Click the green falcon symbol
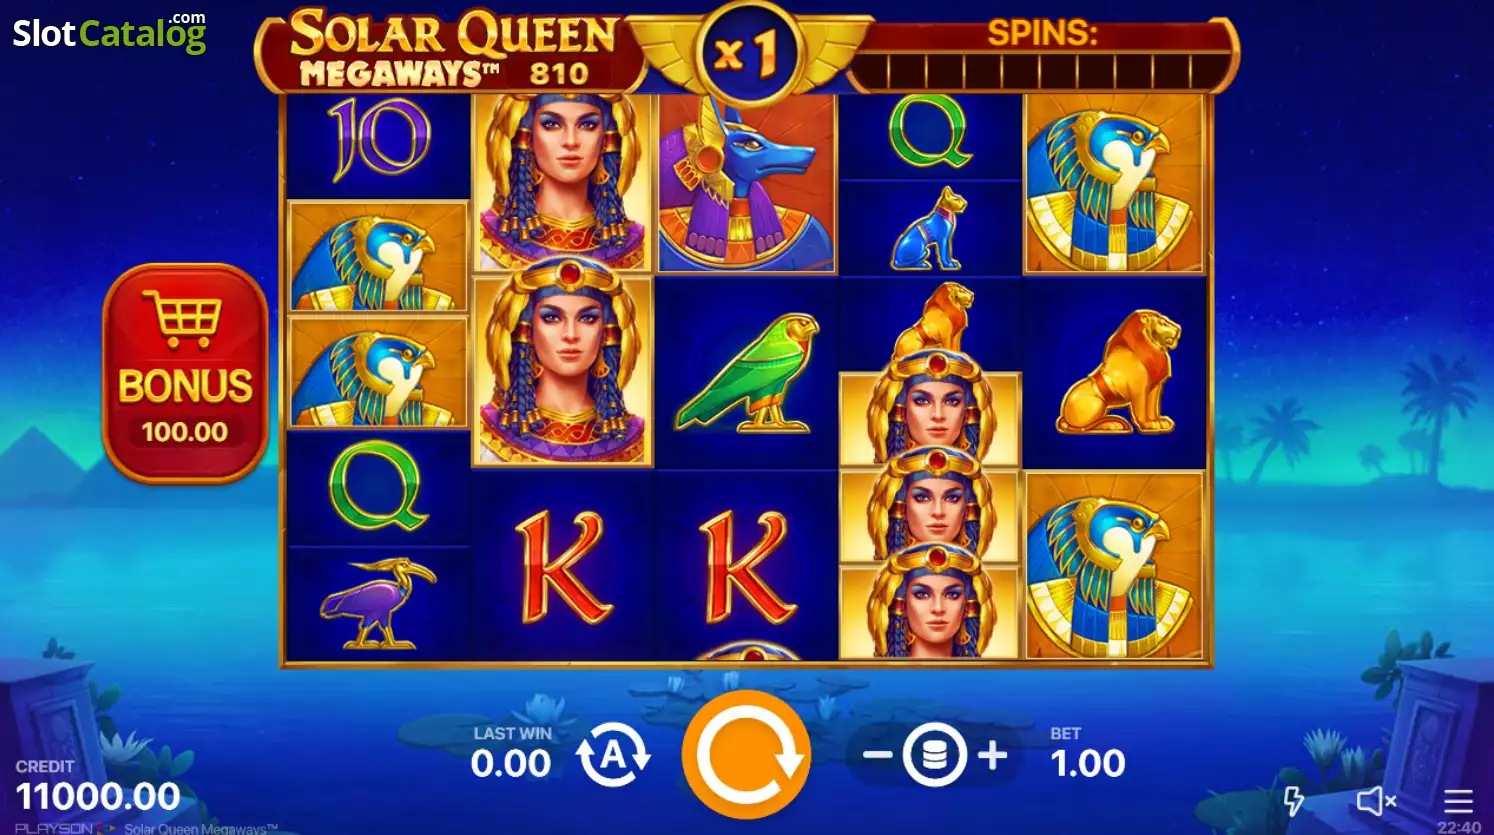The image size is (1494, 835). coord(748,372)
